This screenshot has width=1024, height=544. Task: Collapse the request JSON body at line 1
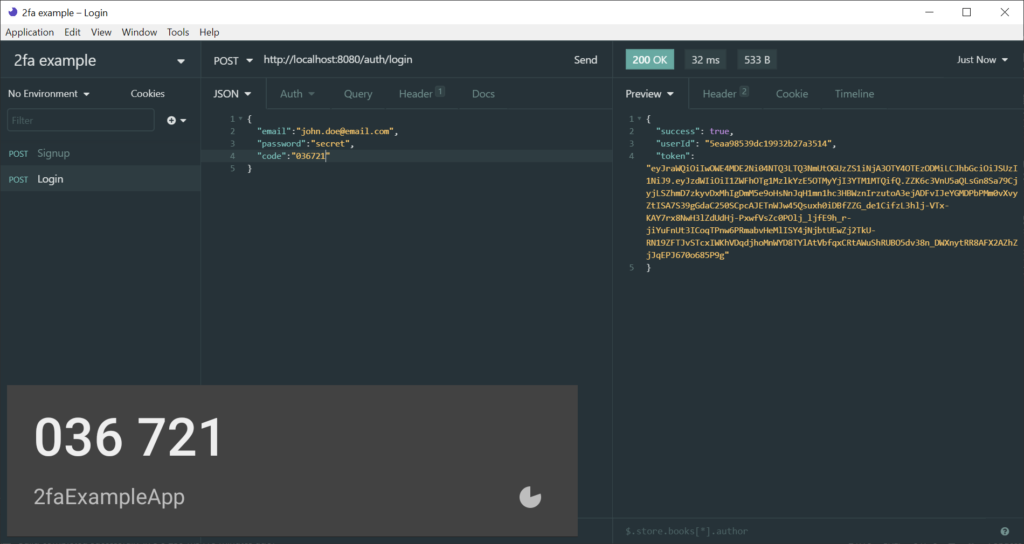coord(238,119)
